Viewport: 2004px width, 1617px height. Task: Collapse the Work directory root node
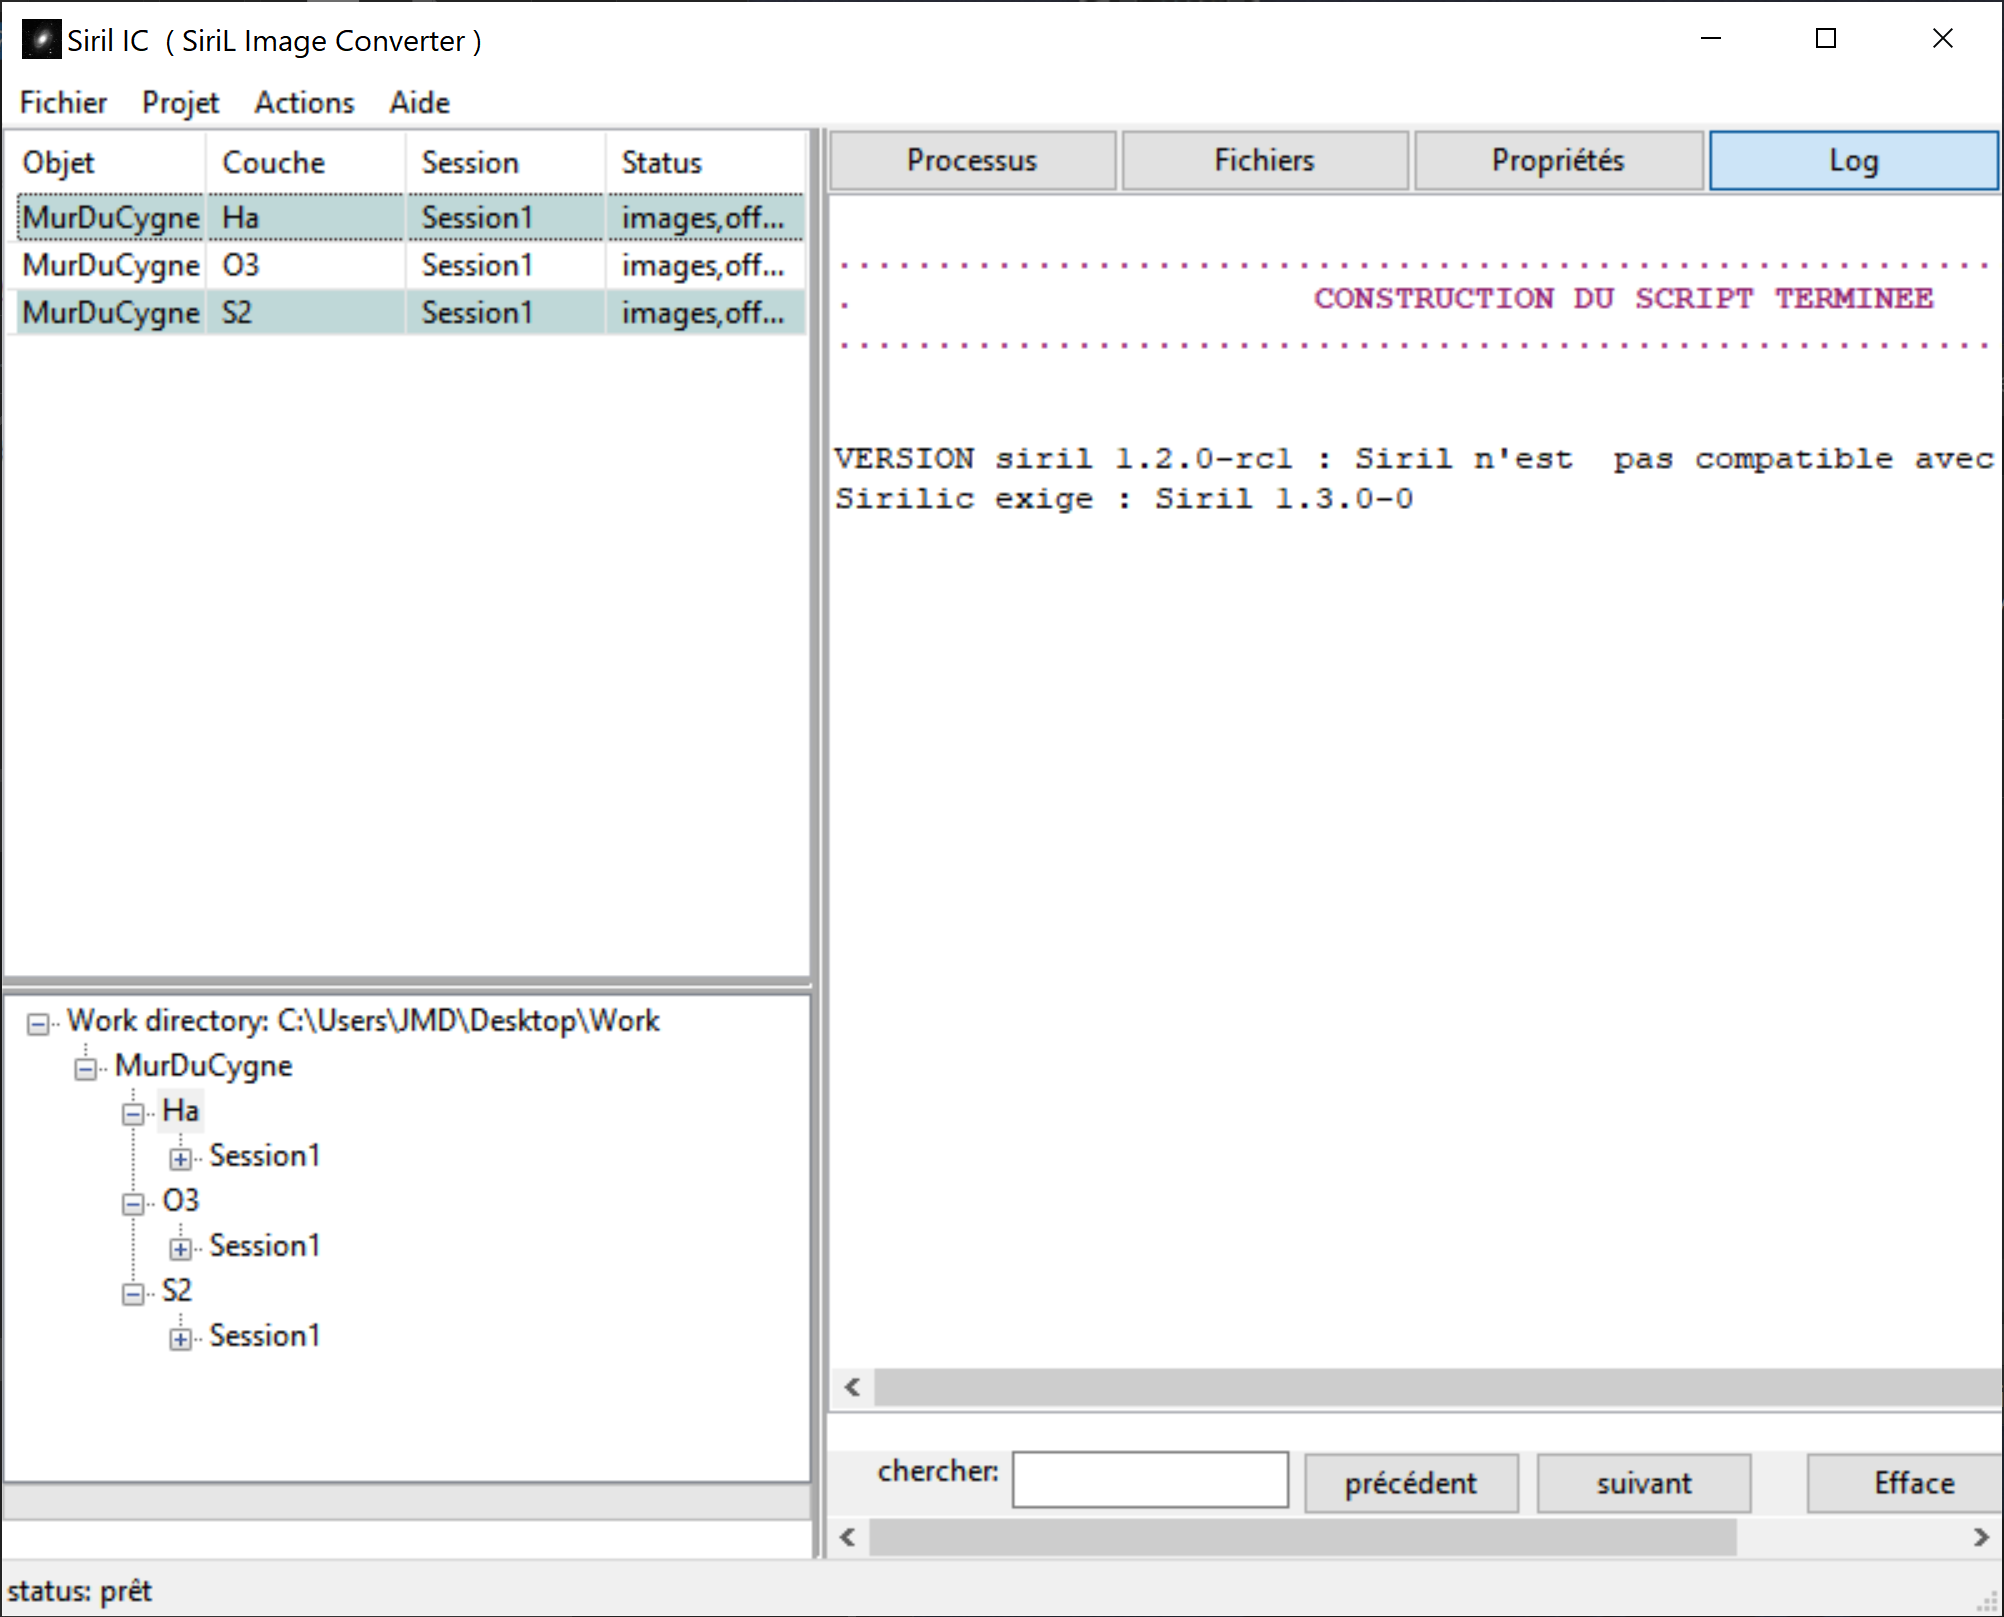point(38,1024)
